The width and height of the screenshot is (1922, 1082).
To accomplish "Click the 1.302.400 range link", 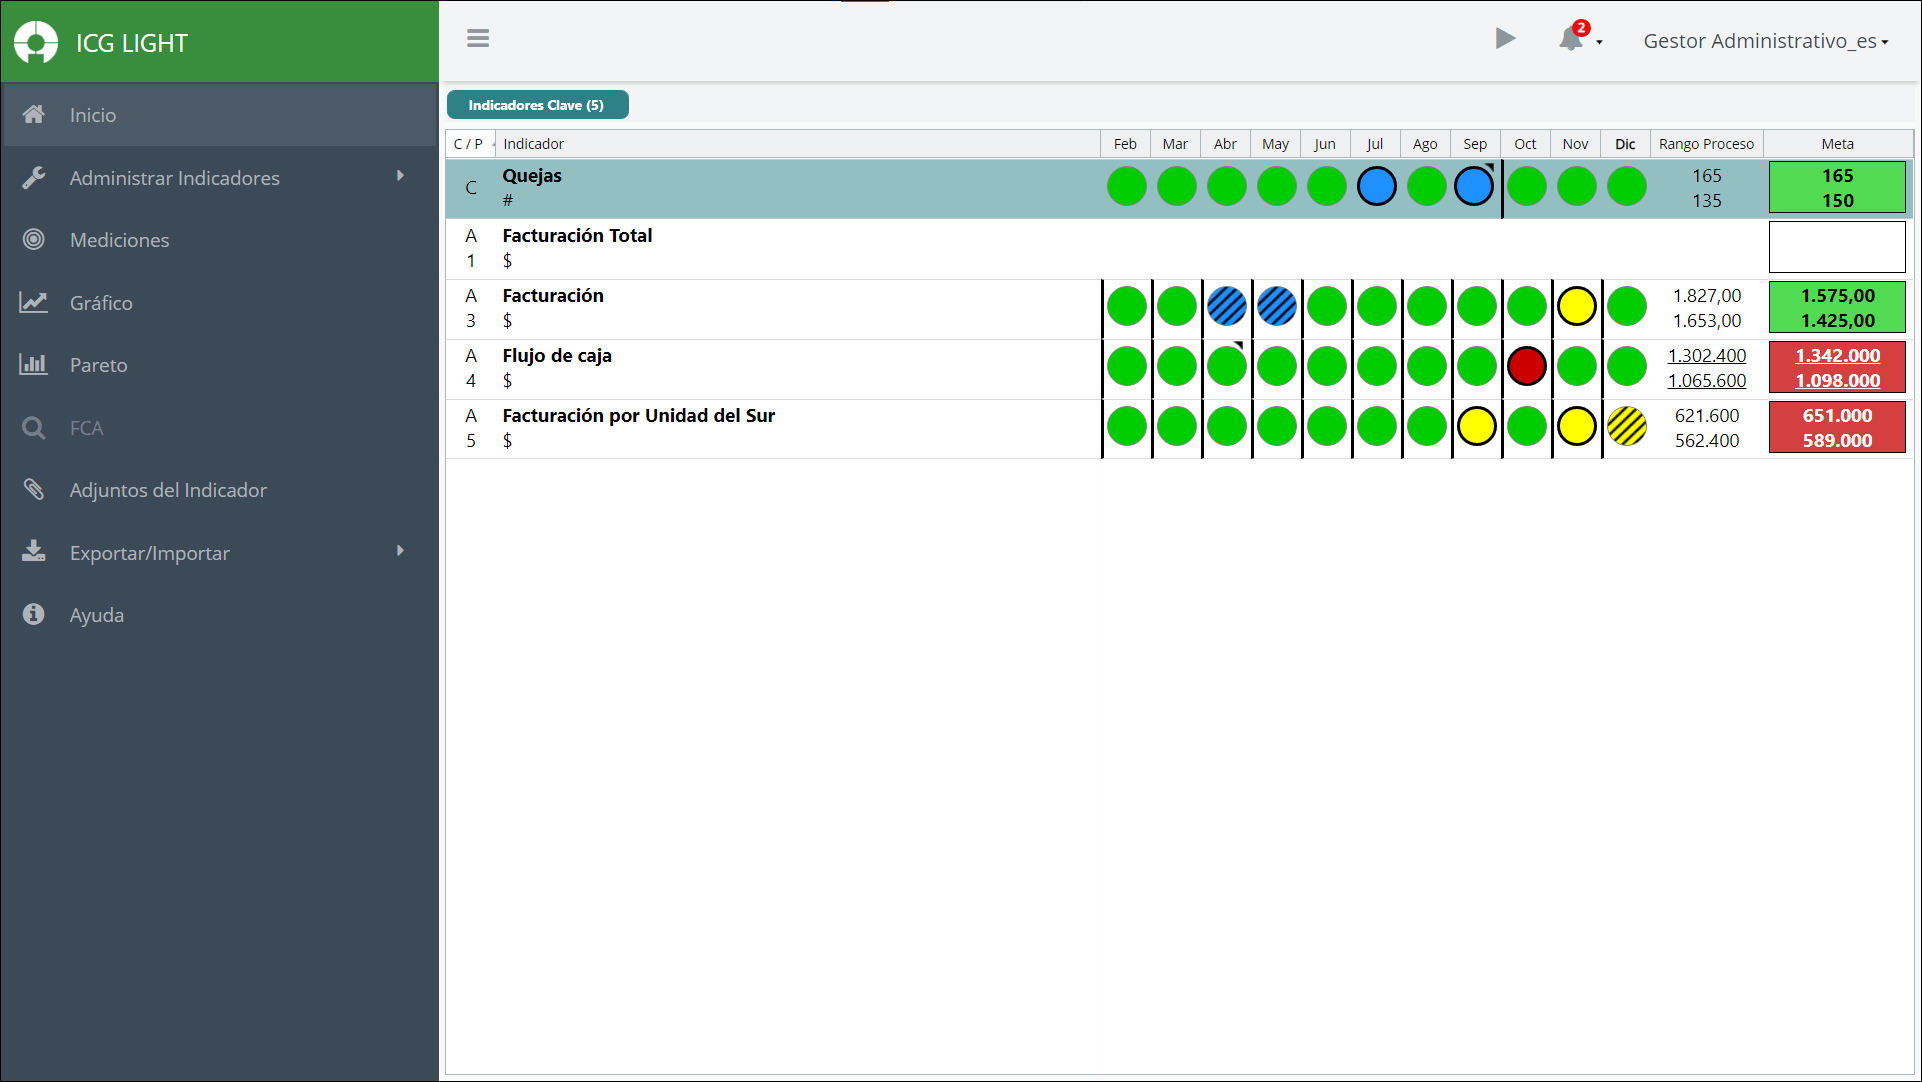I will point(1706,356).
